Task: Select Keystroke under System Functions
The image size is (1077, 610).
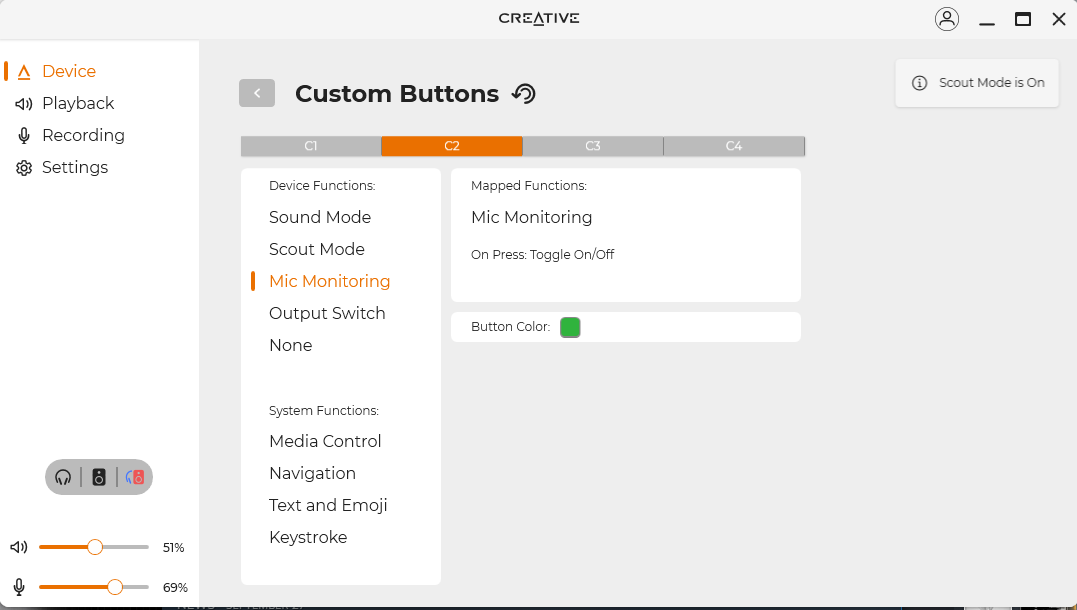Action: click(x=308, y=537)
